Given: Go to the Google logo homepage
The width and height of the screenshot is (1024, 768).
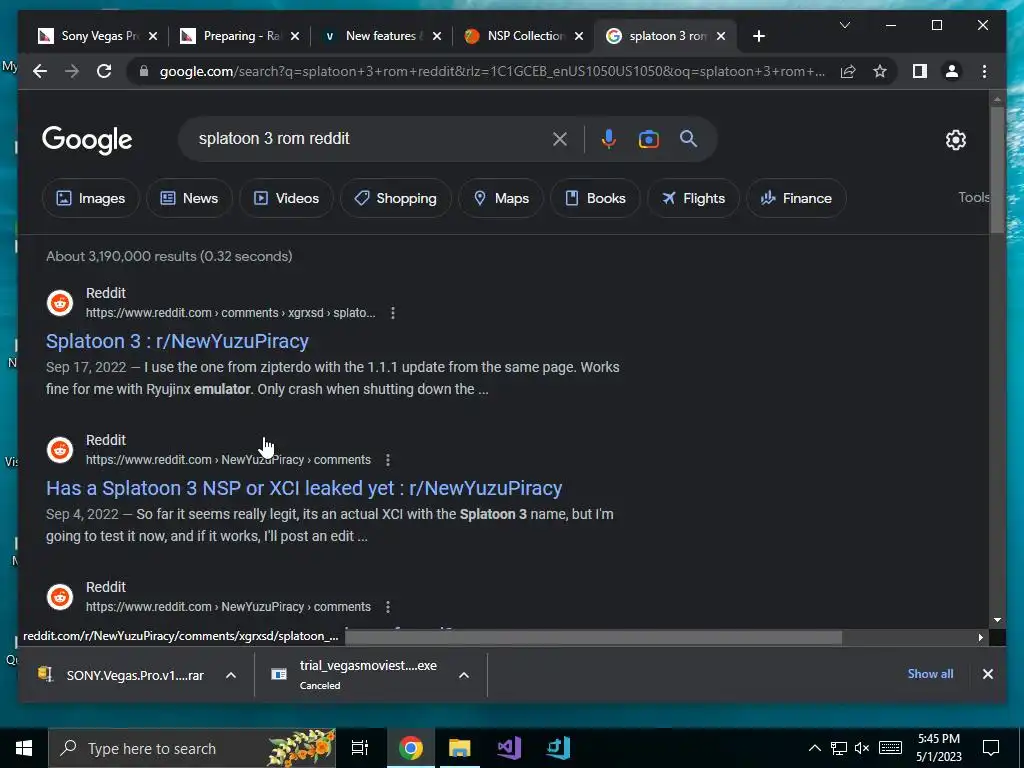Looking at the screenshot, I should 87,140.
